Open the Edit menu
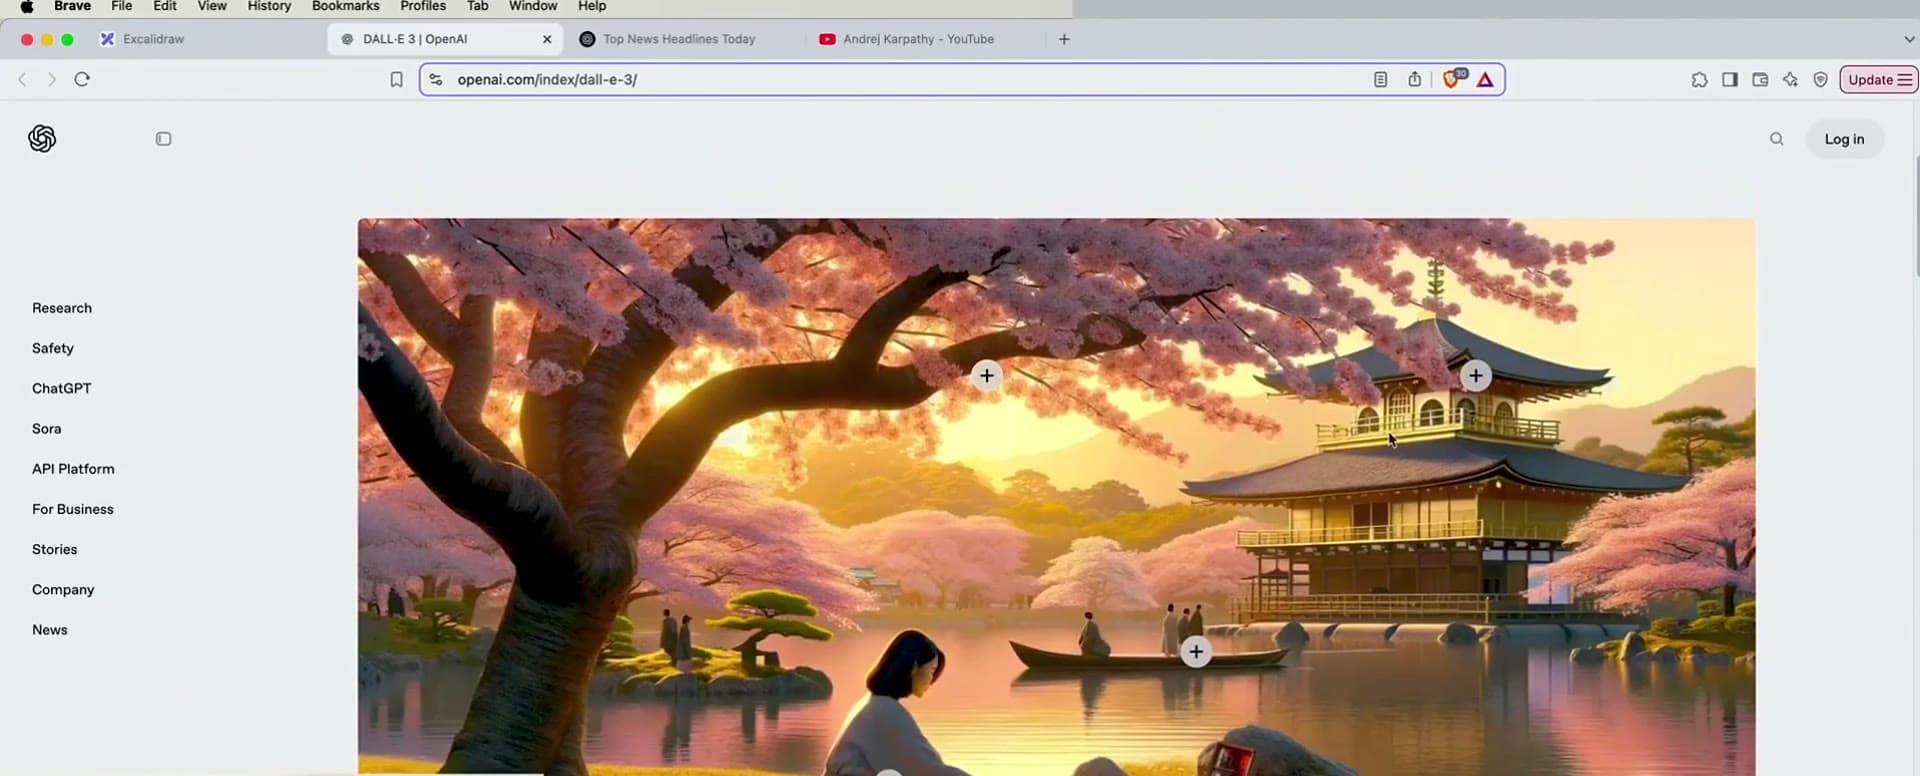The image size is (1920, 776). coord(165,6)
